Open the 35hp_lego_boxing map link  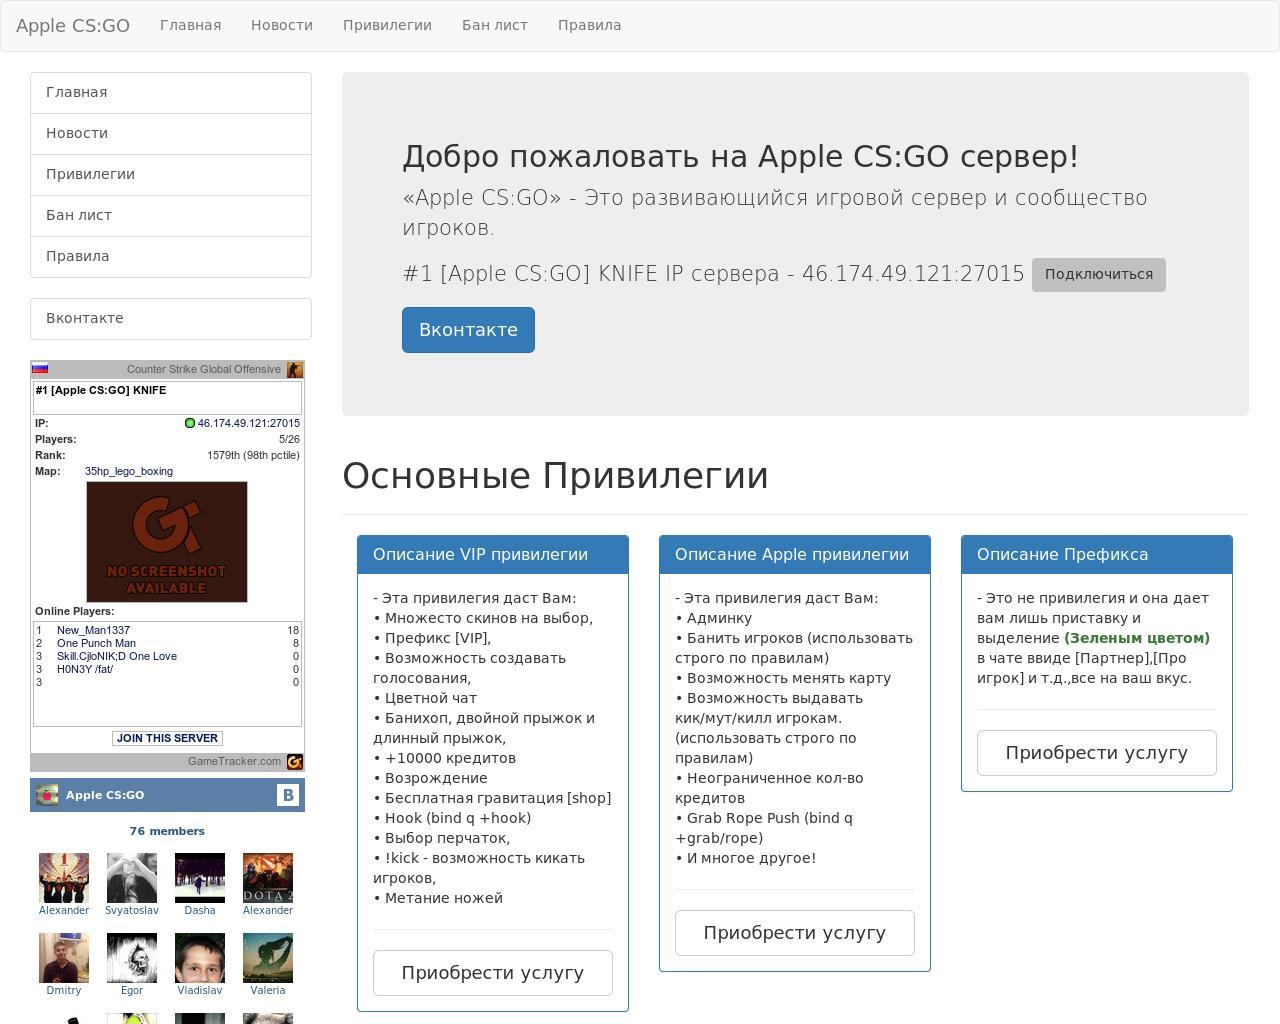[x=129, y=471]
